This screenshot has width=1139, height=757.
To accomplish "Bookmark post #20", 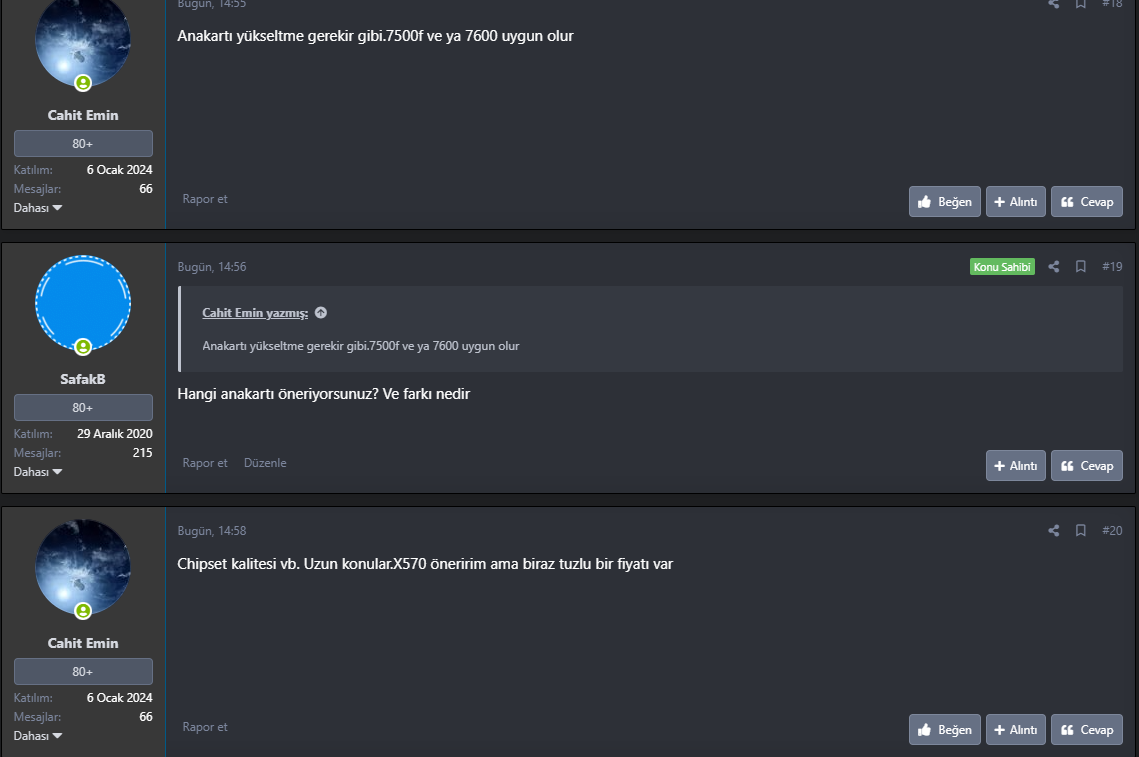I will click(1081, 531).
